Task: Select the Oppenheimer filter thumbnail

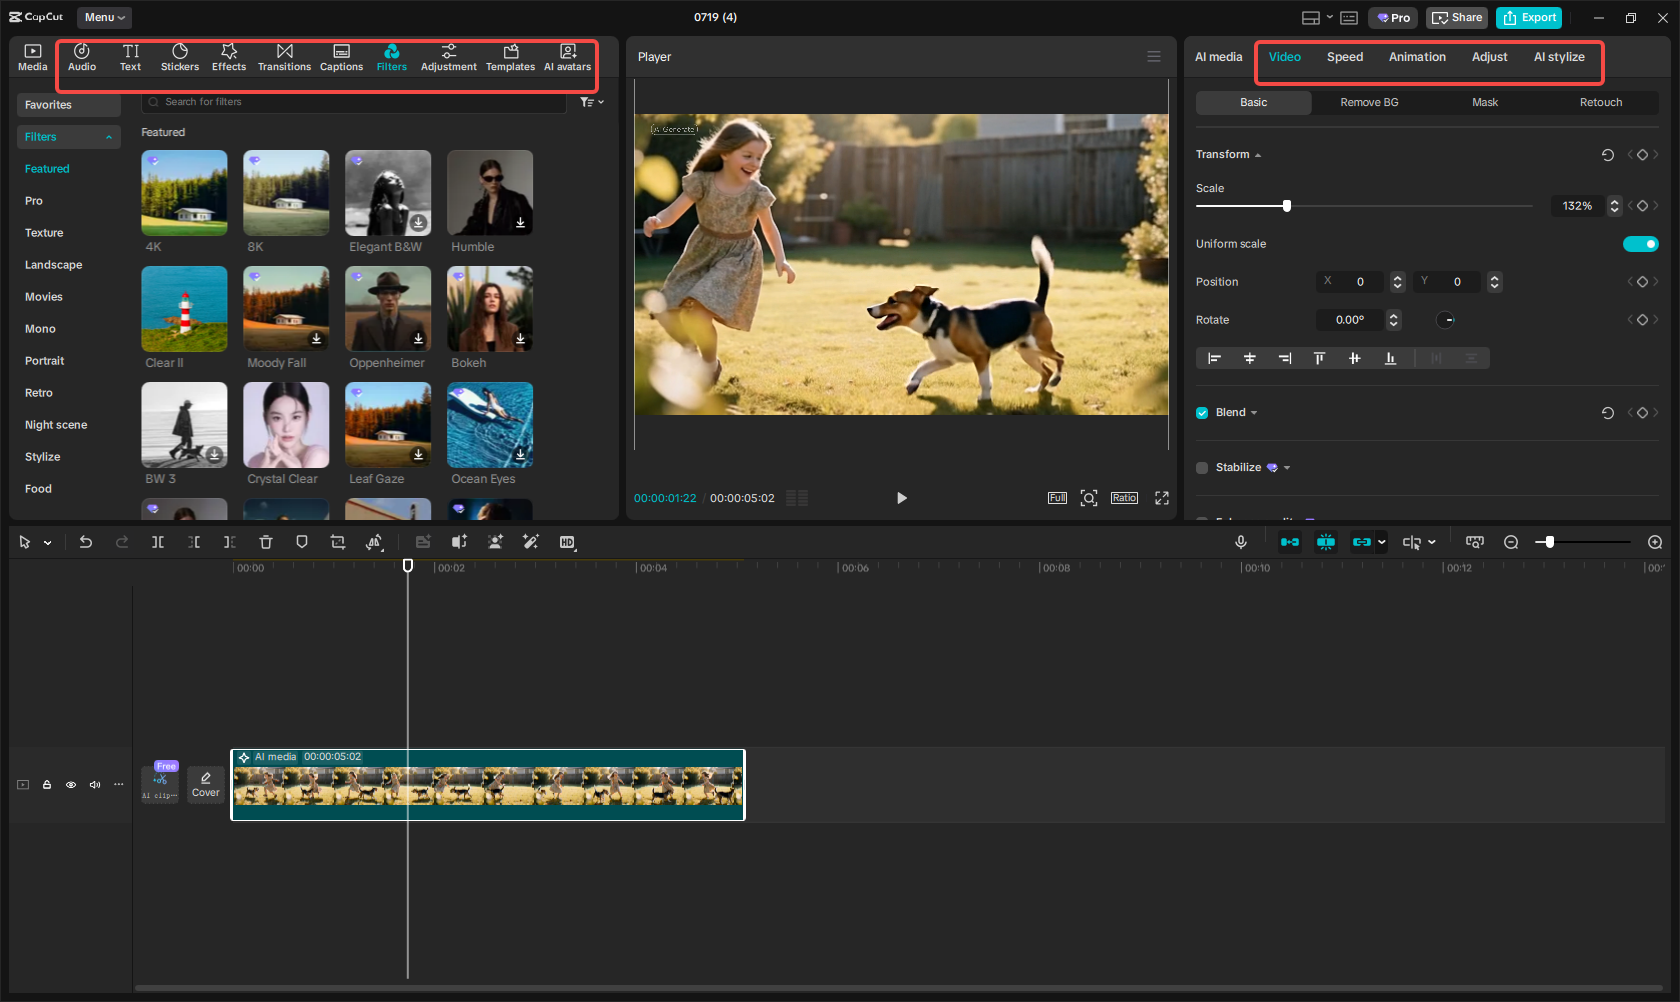Action: 387,309
